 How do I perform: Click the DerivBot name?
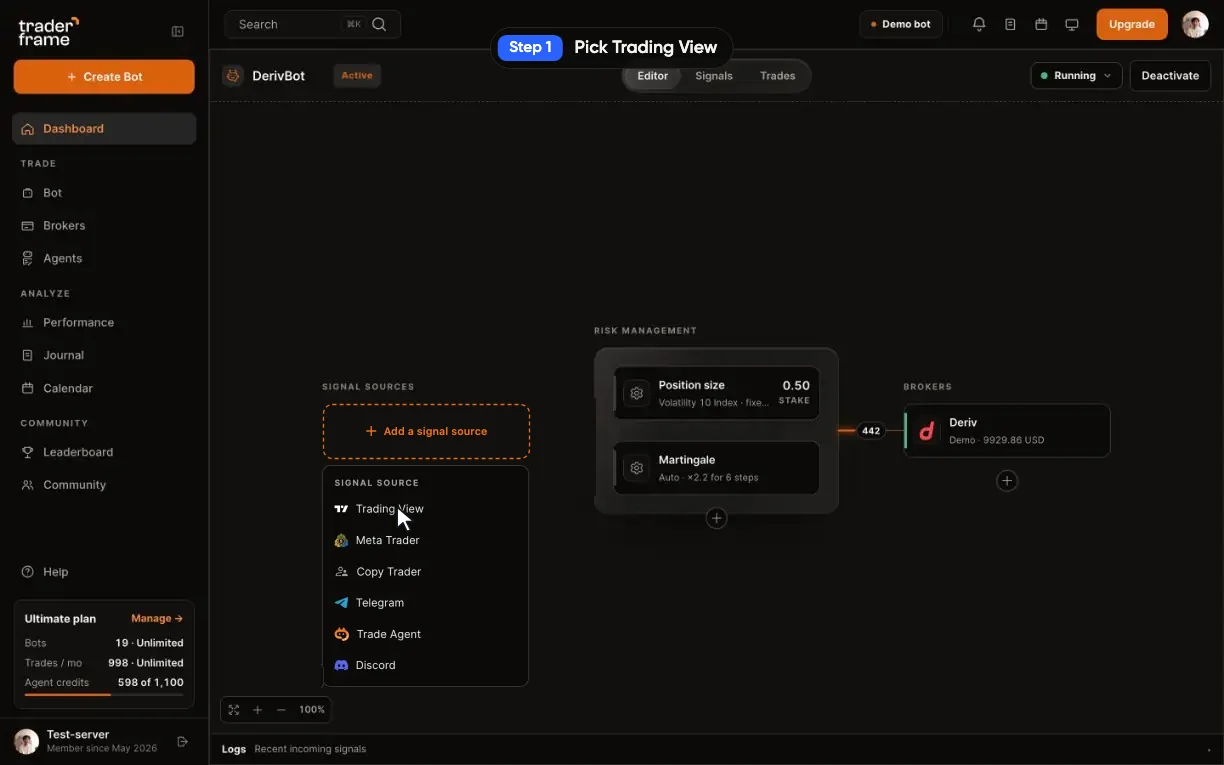[279, 76]
